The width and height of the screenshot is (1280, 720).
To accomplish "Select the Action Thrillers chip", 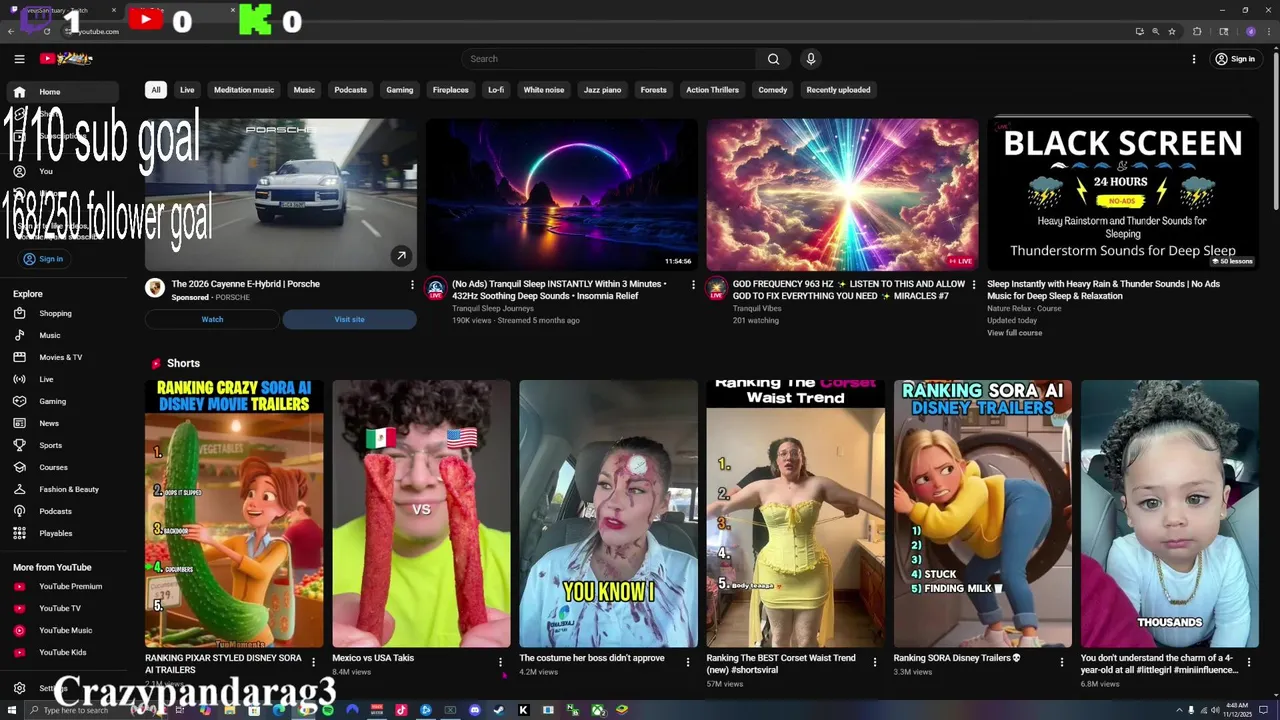I will point(712,90).
